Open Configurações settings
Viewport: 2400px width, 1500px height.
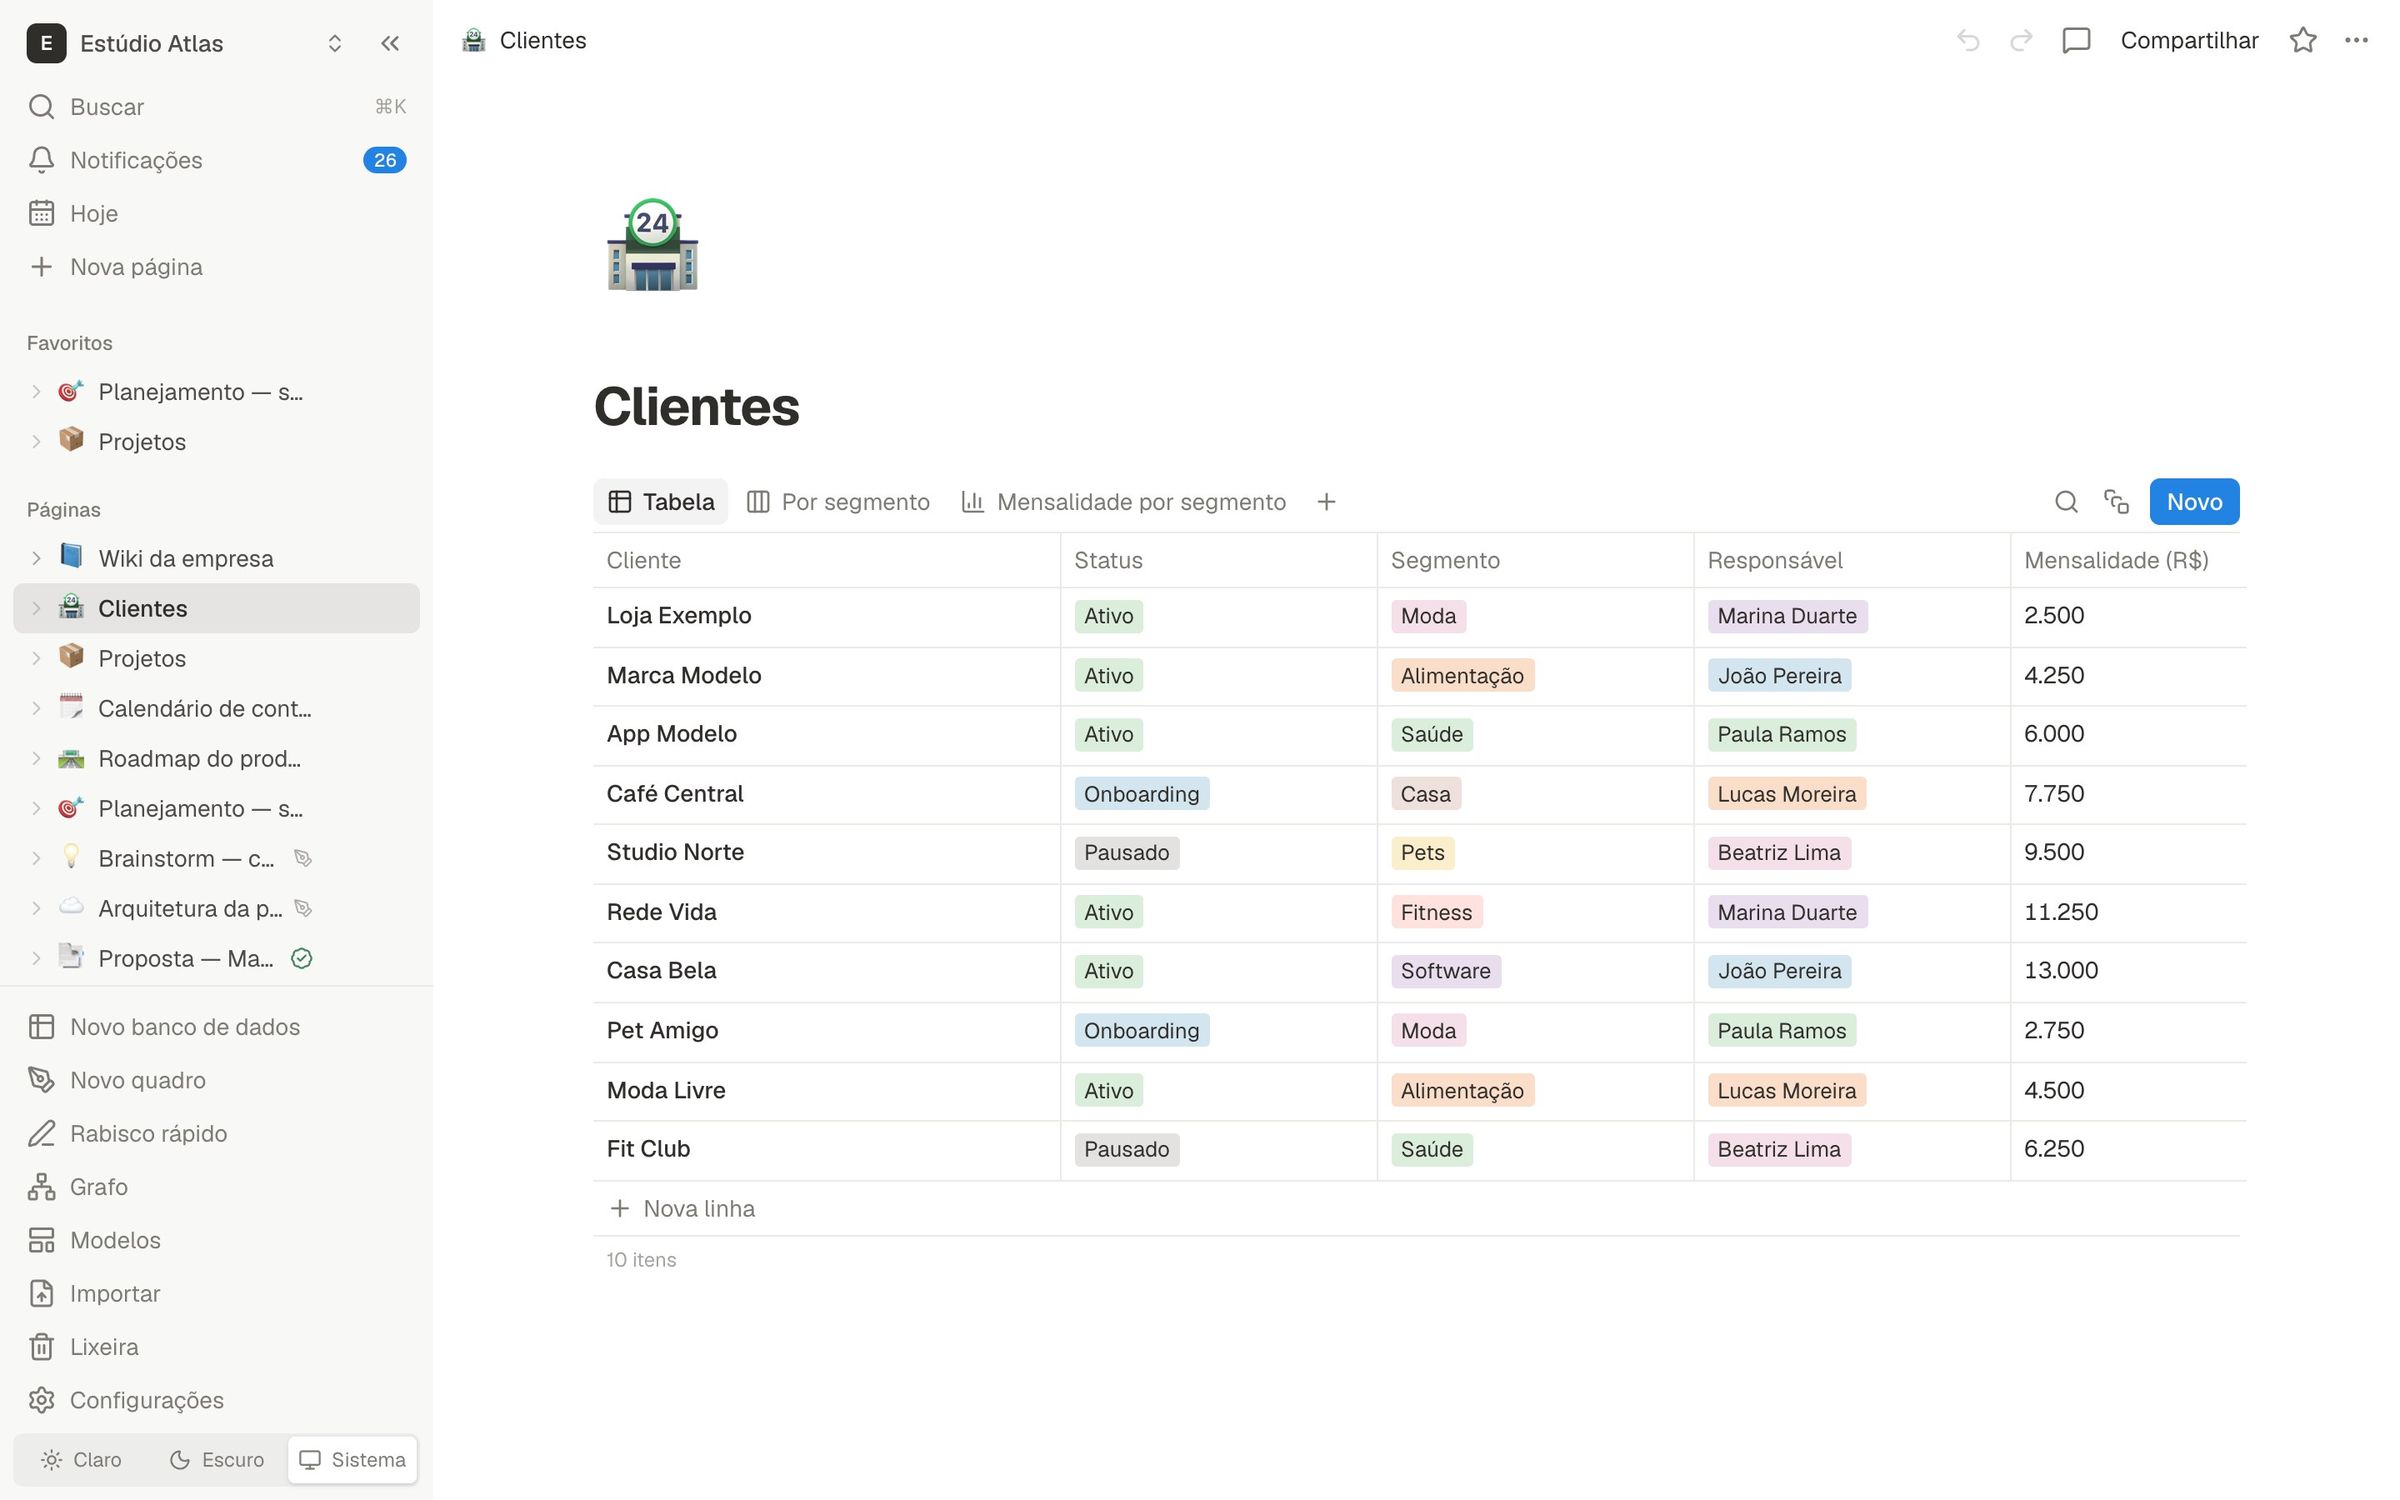tap(216, 1400)
